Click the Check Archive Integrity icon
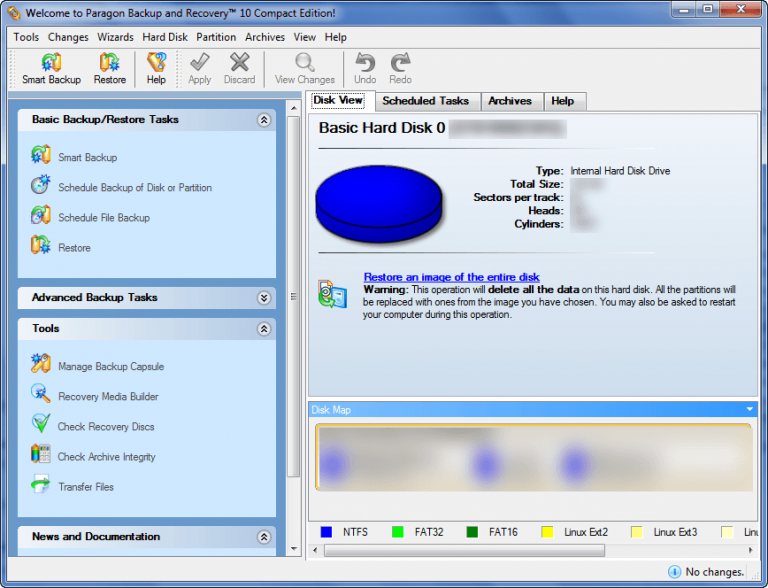The width and height of the screenshot is (768, 588). click(x=41, y=454)
